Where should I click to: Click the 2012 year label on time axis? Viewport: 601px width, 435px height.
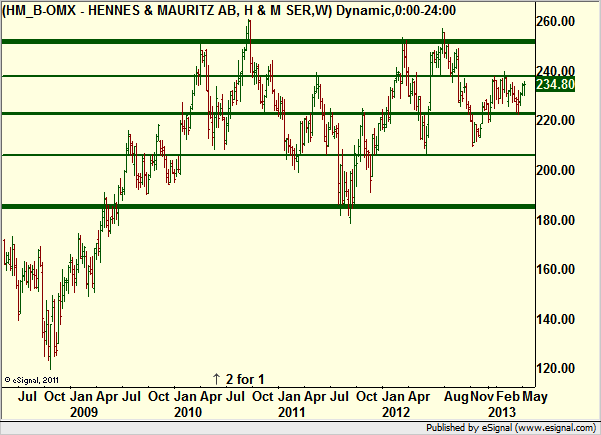396,412
